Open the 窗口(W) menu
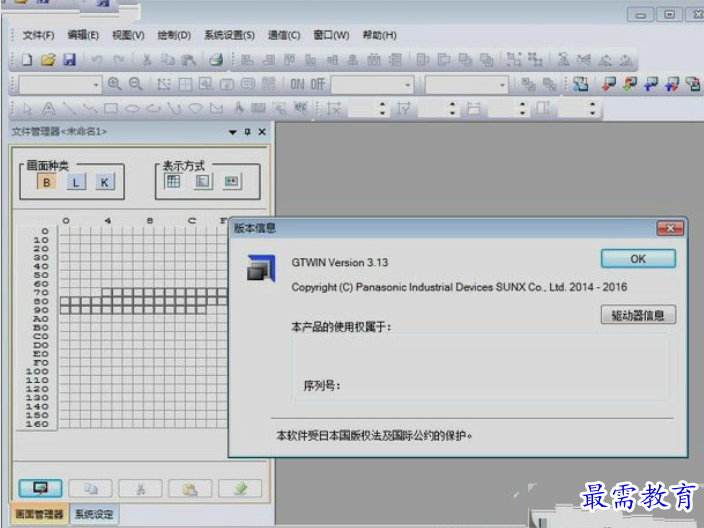 click(x=331, y=35)
